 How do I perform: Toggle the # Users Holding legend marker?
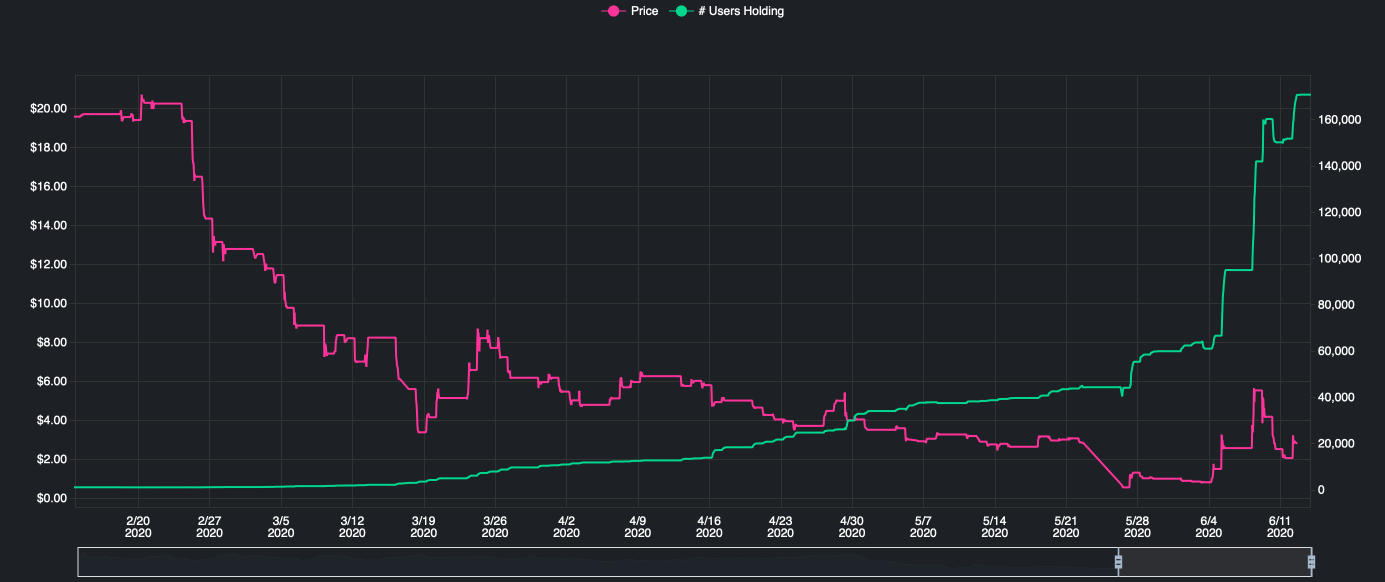[680, 11]
